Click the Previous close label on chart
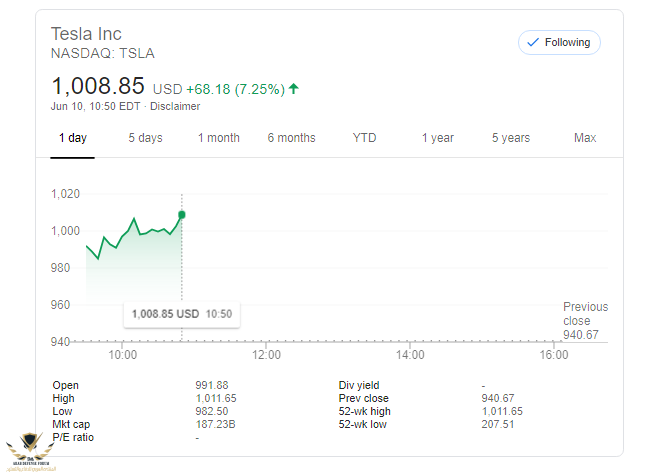Screen dimensions: 654x473 coord(585,314)
